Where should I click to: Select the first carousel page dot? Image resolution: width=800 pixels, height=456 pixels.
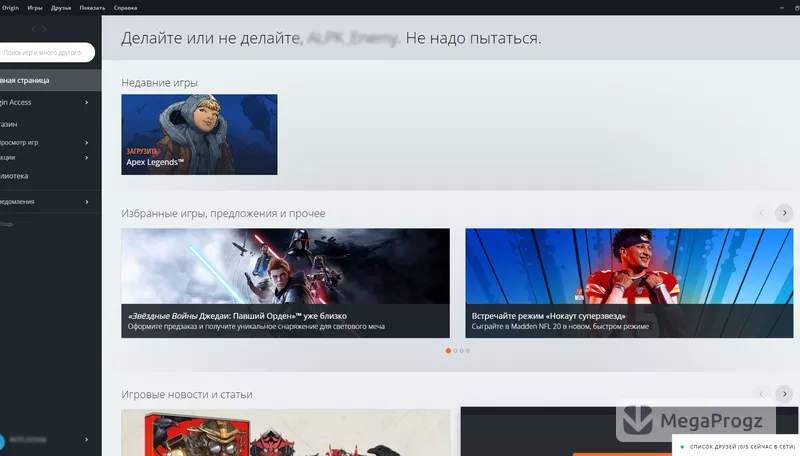[x=448, y=351]
